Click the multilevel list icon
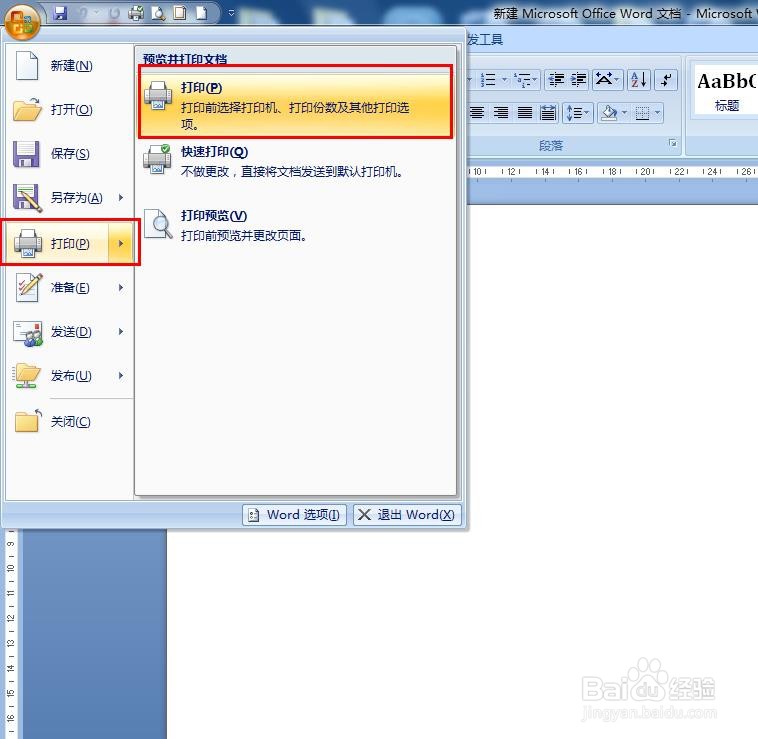 coord(522,80)
